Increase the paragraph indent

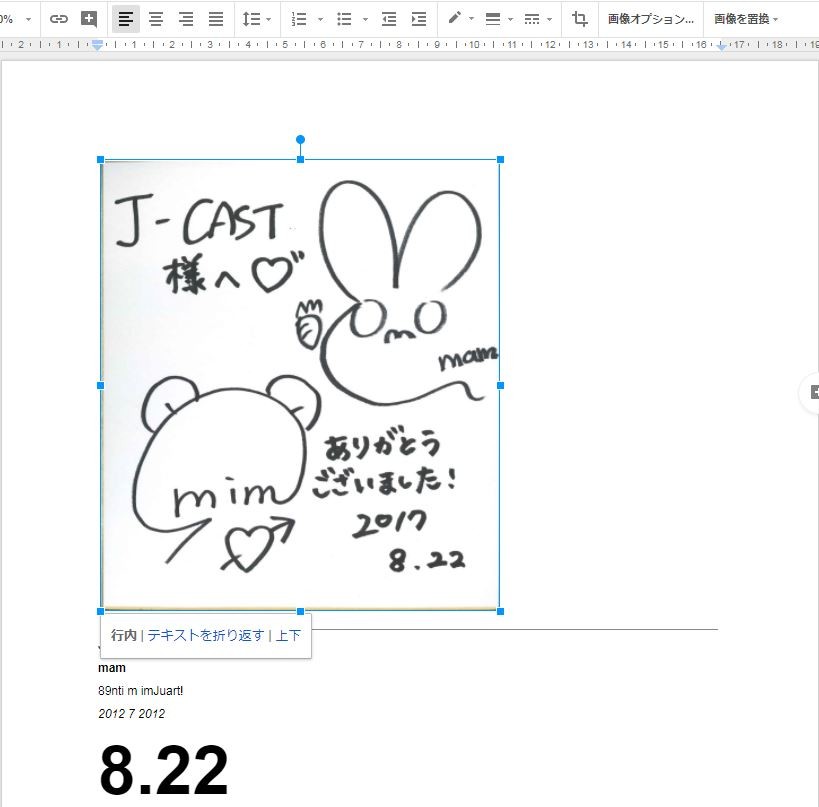click(x=419, y=19)
